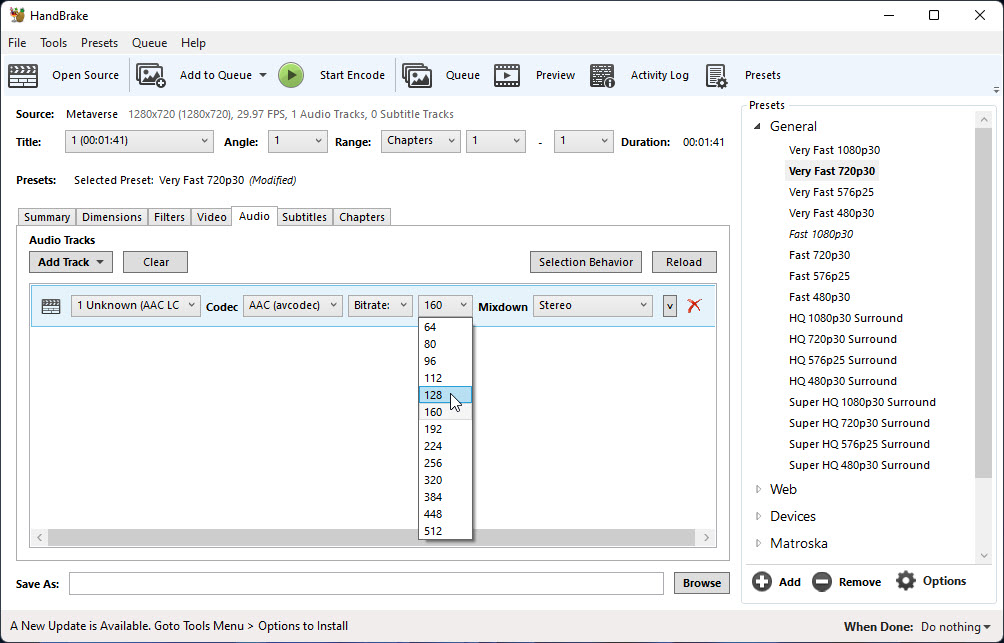Viewport: 1004px width, 643px height.
Task: Select 64 in the bitrate list
Action: 445,327
